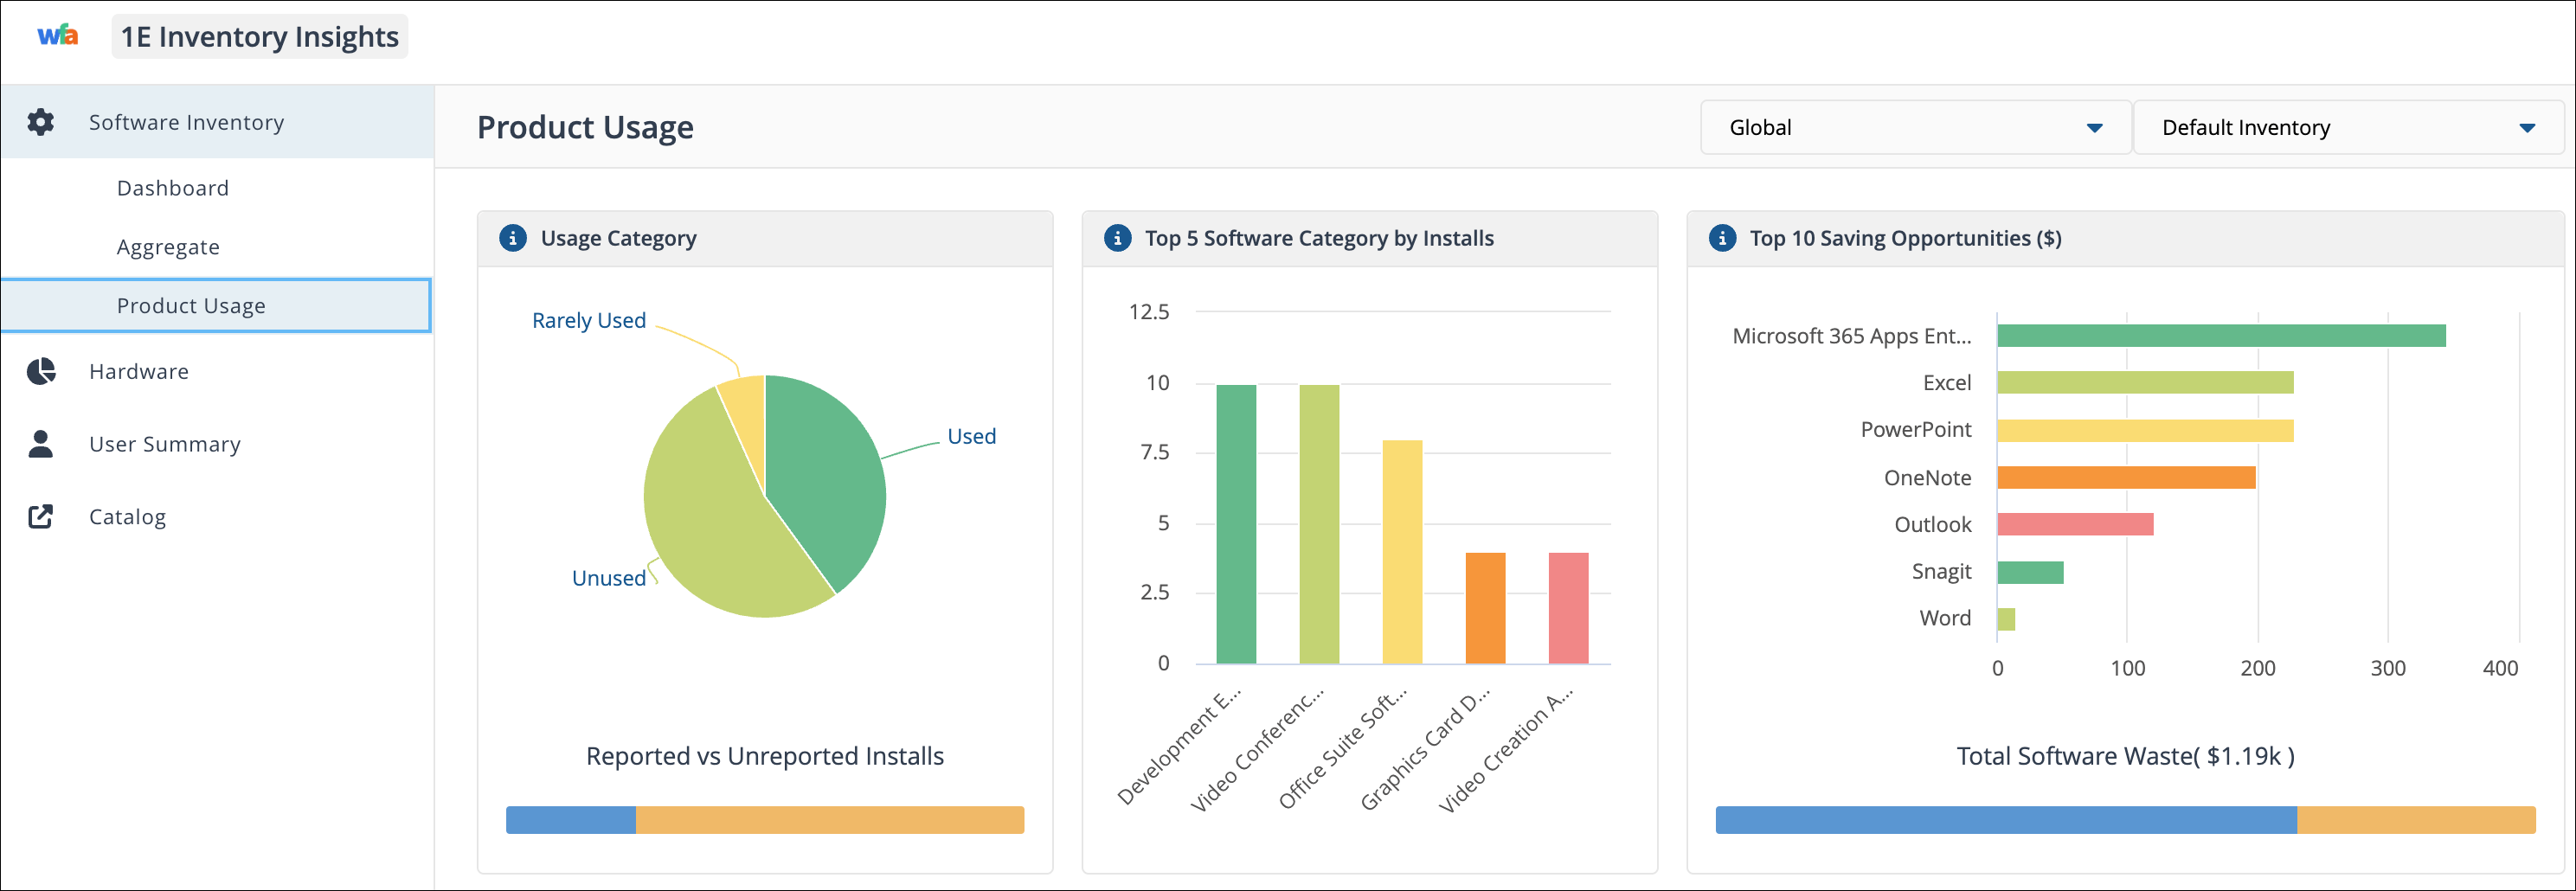Open the Aggregate menu item
The height and width of the screenshot is (891, 2576).
pos(168,247)
